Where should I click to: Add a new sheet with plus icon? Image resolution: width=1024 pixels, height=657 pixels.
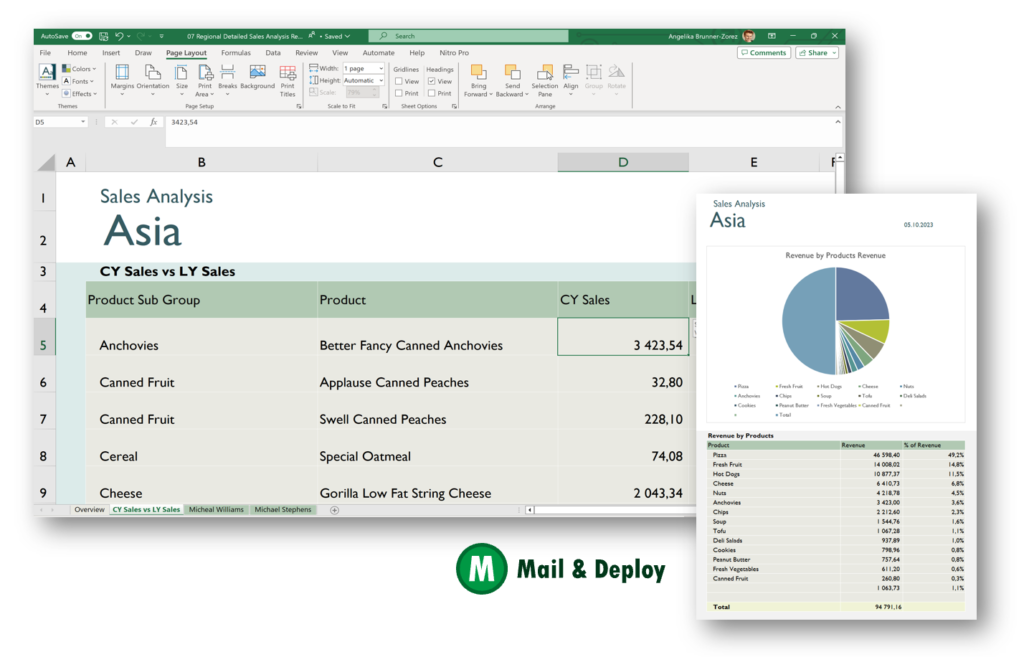click(334, 510)
